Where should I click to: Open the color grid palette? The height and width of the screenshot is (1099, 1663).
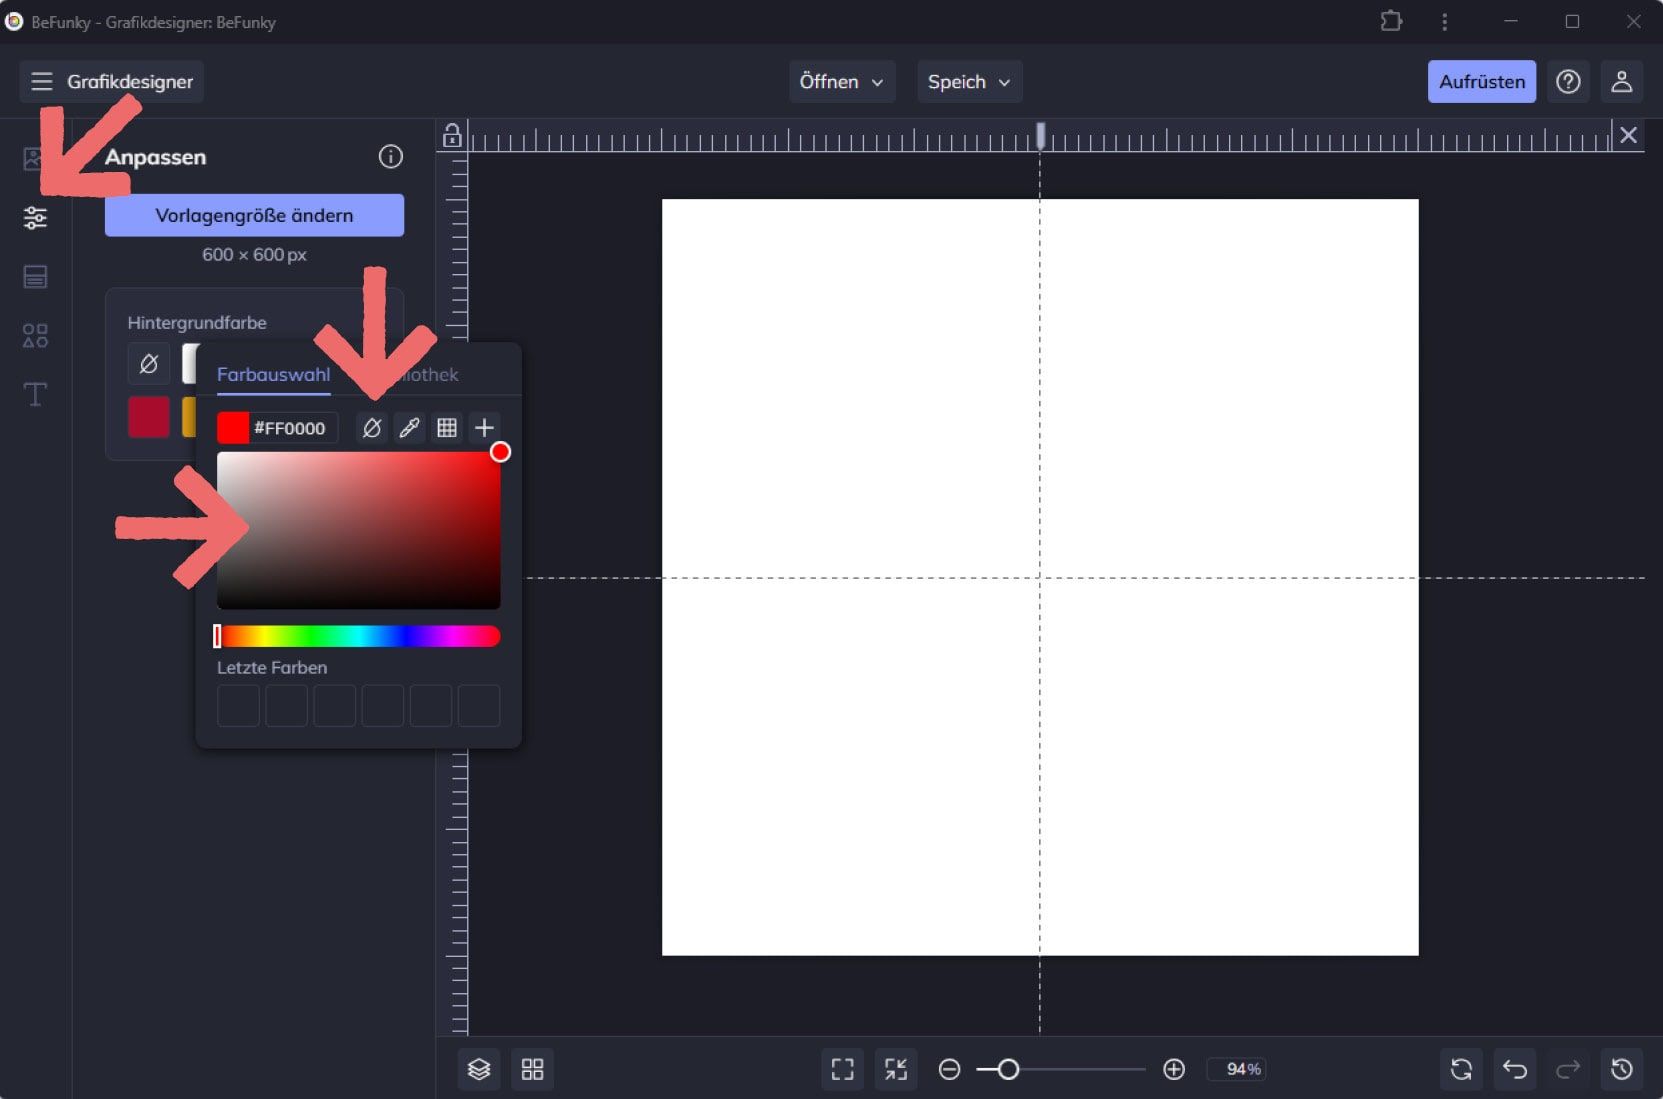(x=447, y=428)
